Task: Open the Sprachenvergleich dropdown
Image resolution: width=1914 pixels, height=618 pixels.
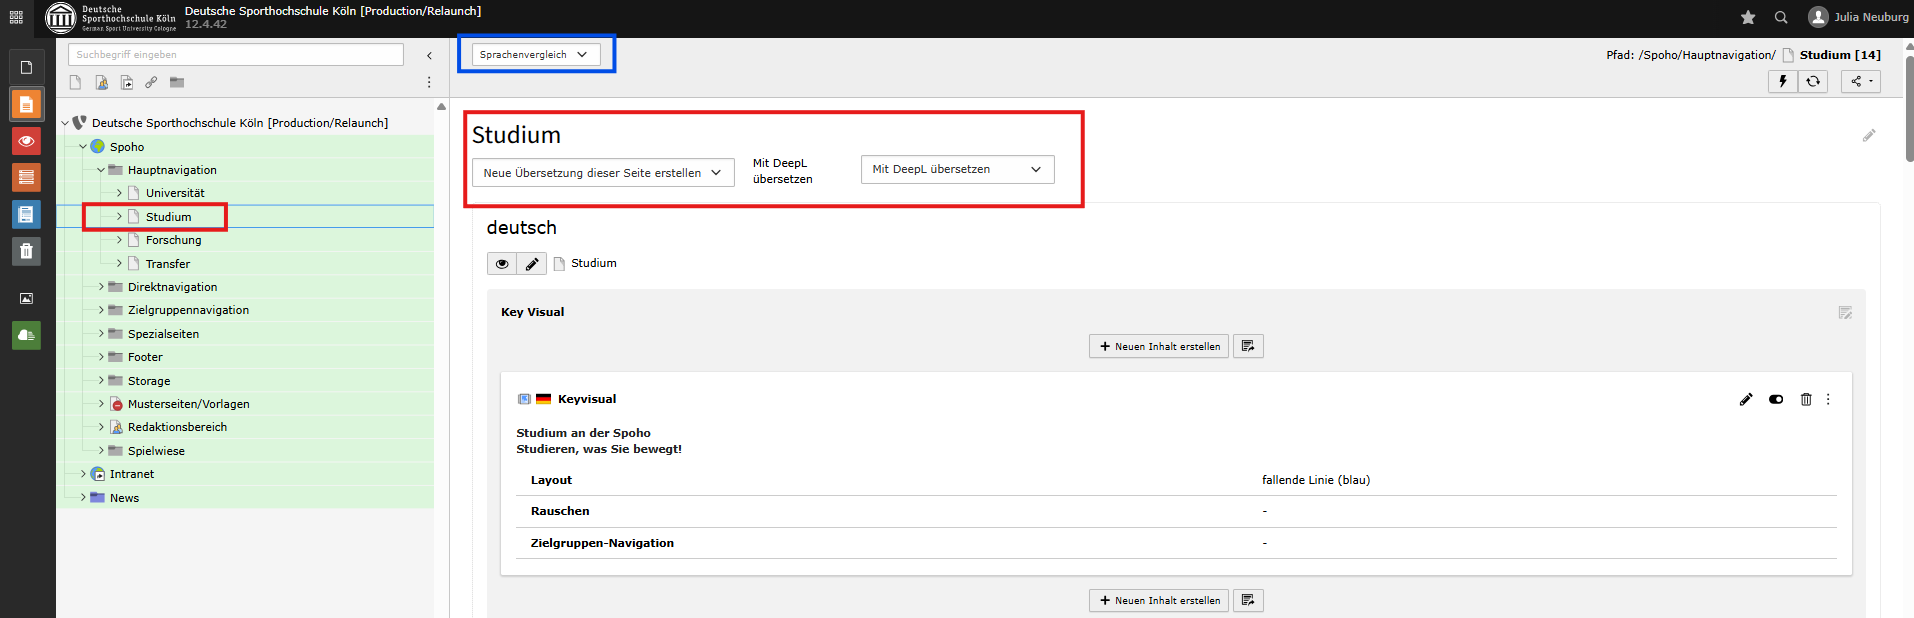Action: click(x=535, y=55)
